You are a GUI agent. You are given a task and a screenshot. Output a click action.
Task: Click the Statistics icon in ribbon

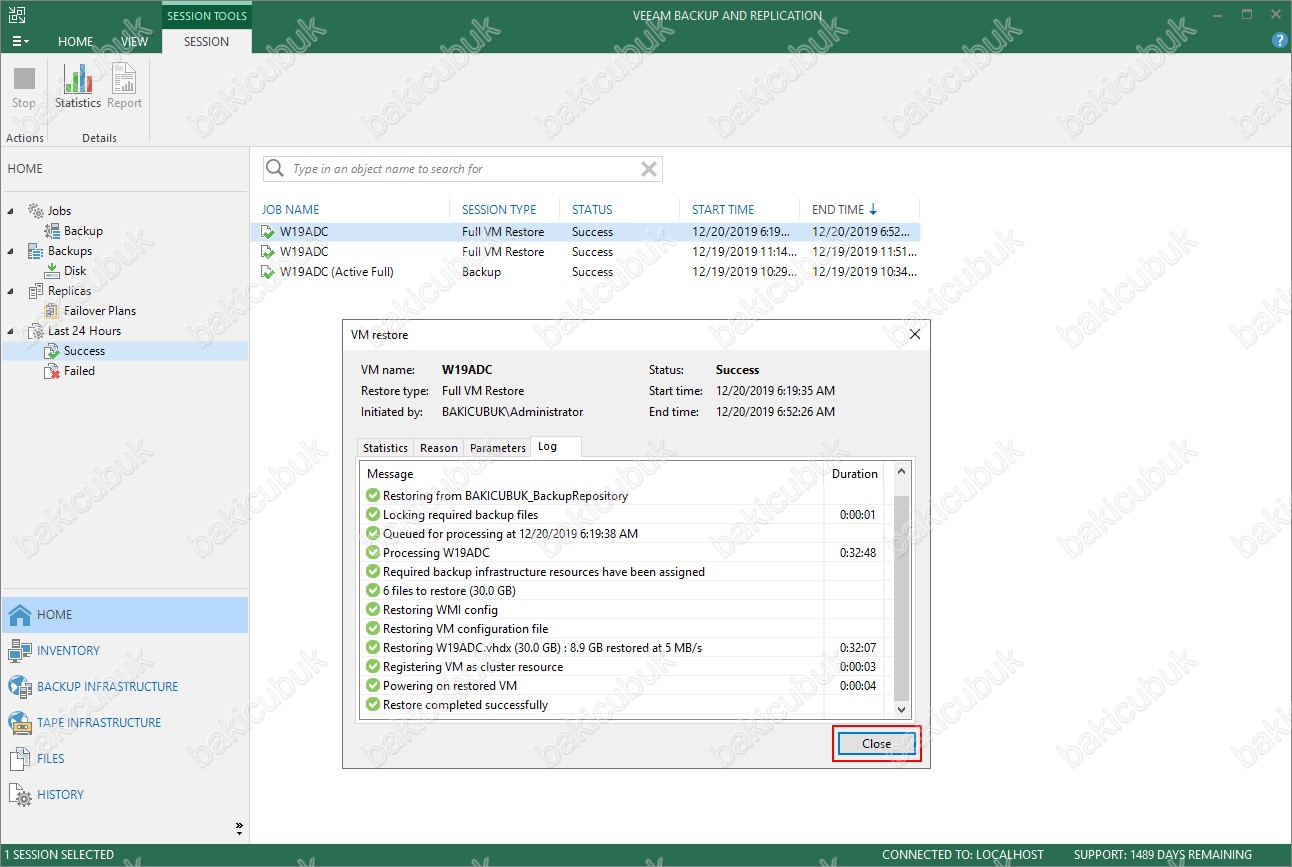click(77, 86)
